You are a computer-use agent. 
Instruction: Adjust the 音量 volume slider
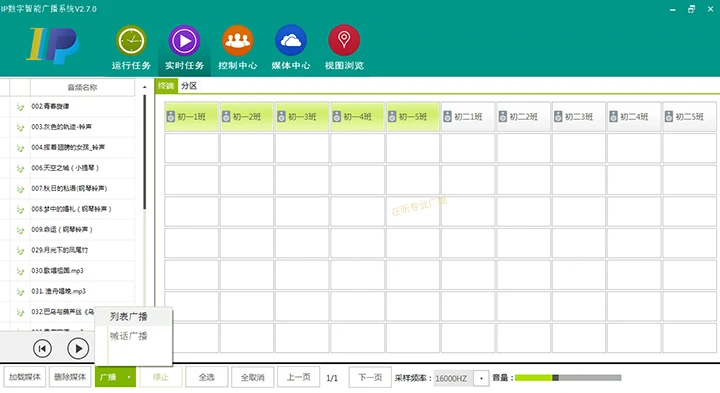point(568,378)
